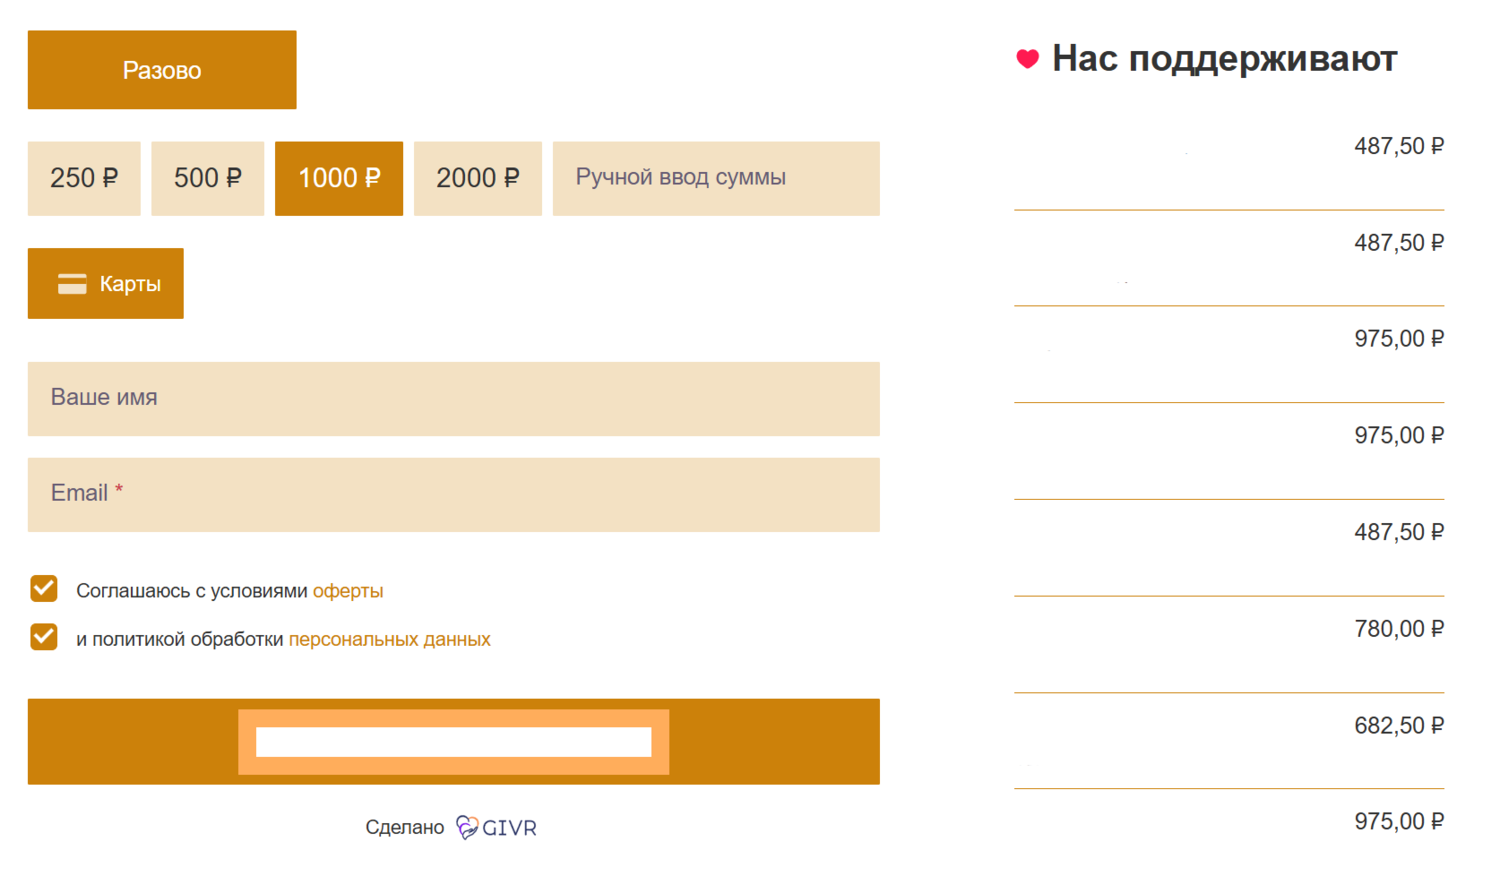The image size is (1500, 876).
Task: Select the 1000 ₽ donation amount
Action: point(339,178)
